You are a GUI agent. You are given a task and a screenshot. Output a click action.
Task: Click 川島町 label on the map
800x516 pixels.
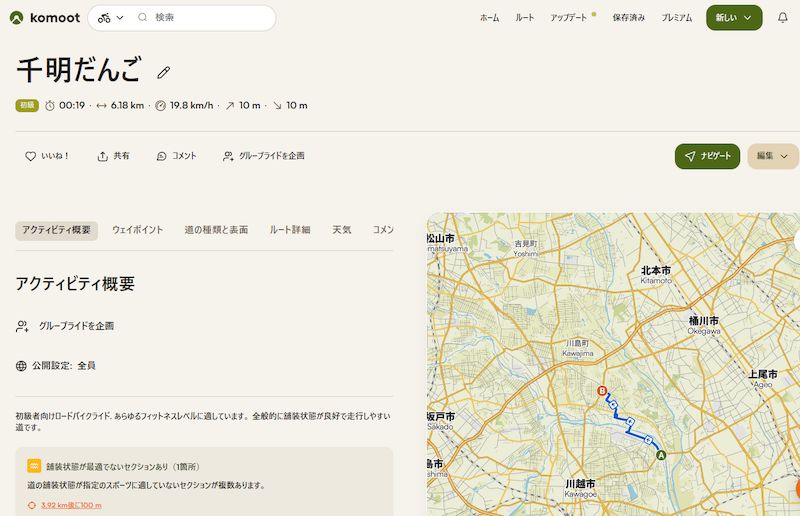pos(578,343)
